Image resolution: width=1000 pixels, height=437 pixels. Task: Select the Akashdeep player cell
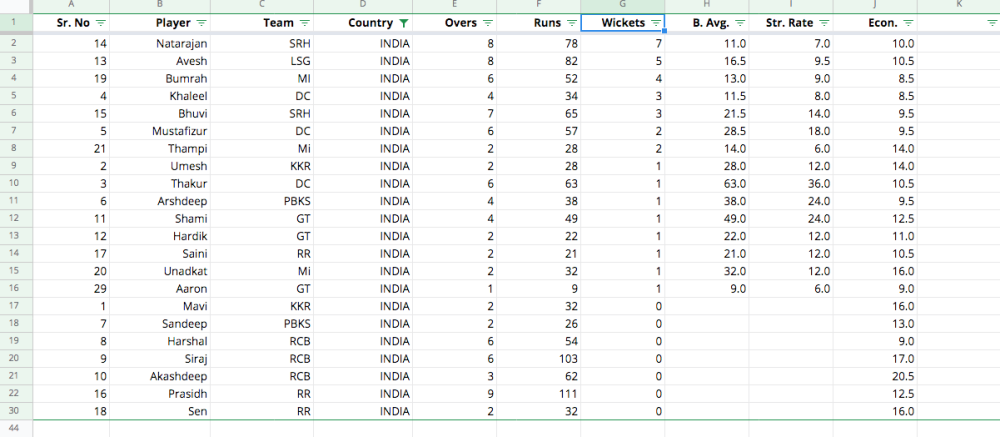pyautogui.click(x=159, y=376)
